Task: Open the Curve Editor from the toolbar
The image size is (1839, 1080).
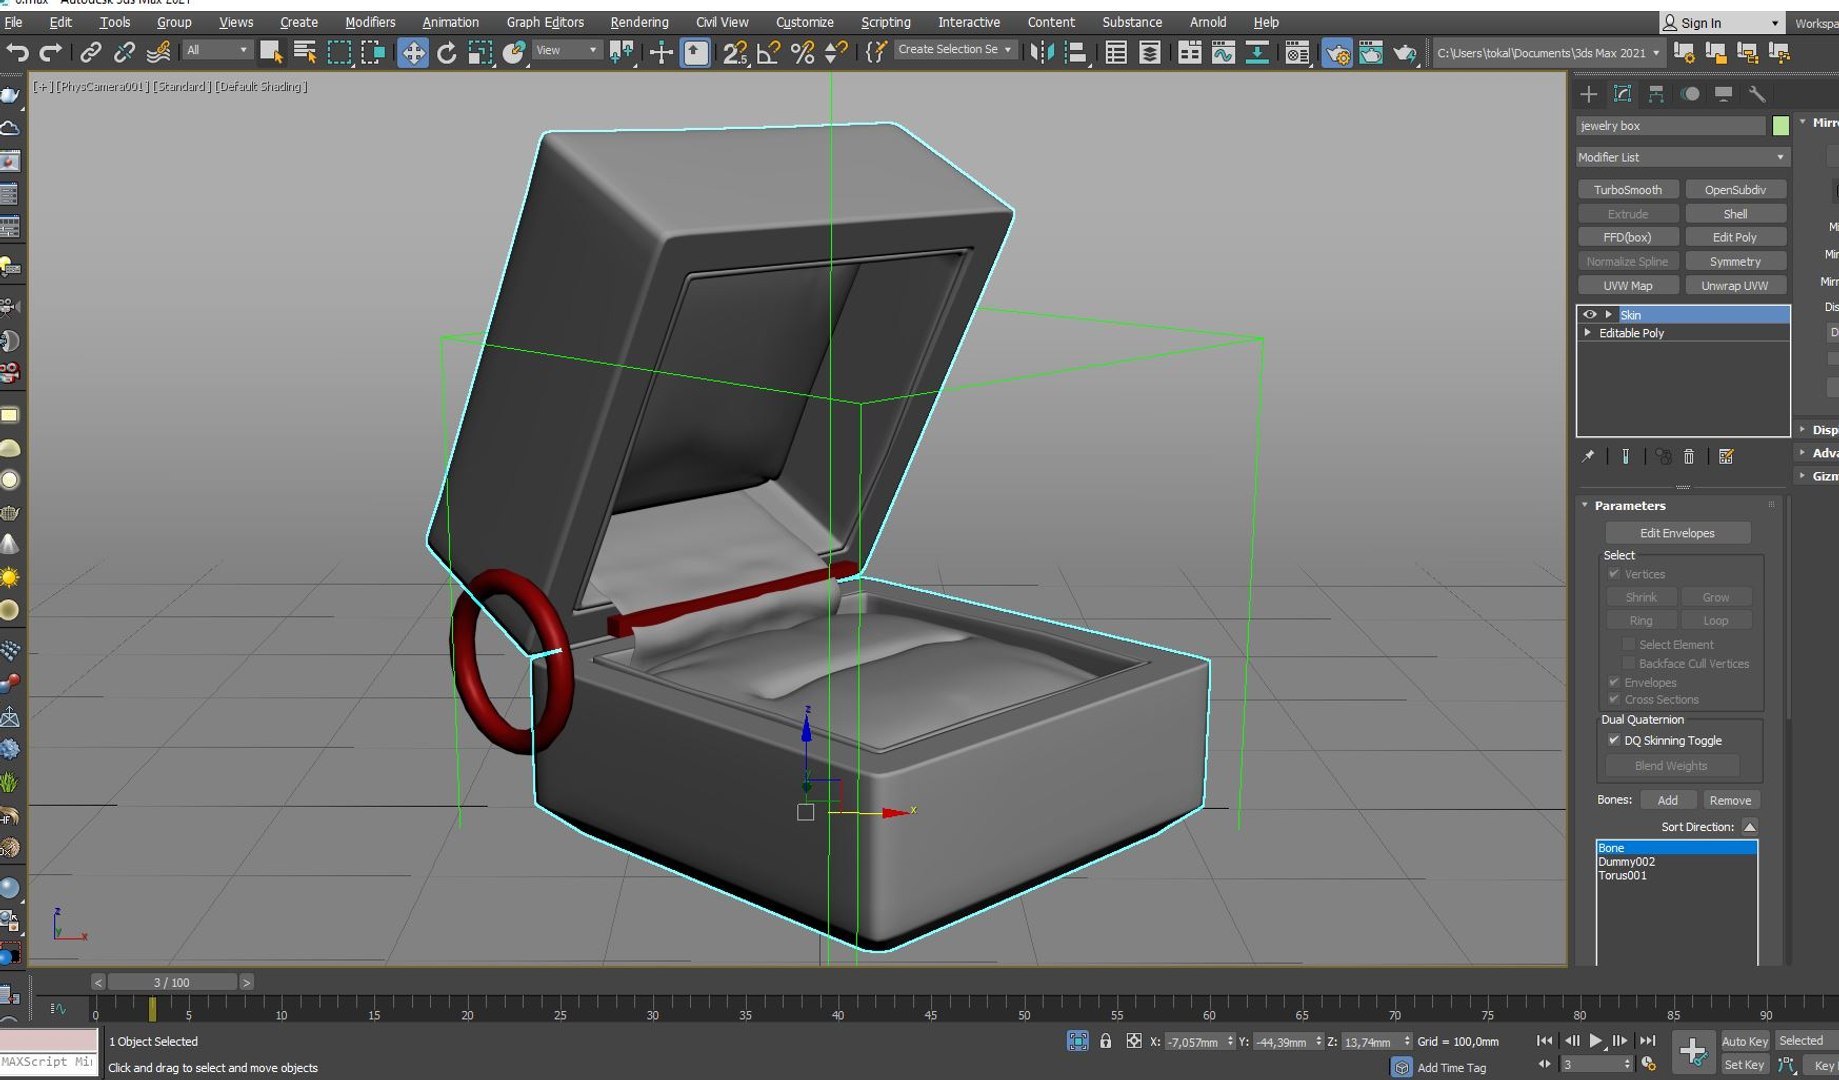Action: click(x=1223, y=52)
